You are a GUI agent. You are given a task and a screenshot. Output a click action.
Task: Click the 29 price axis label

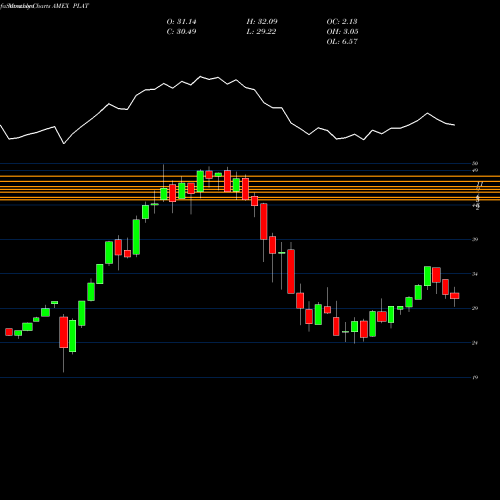475,308
